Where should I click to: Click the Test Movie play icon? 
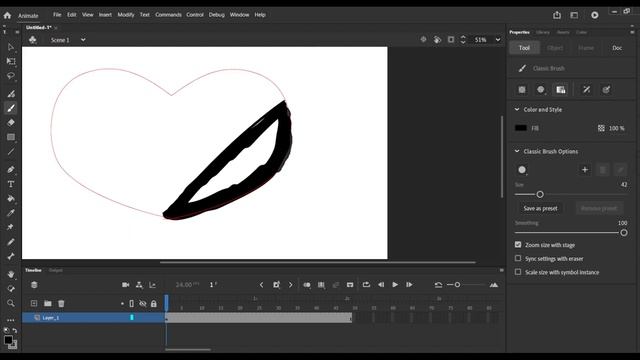(595, 15)
